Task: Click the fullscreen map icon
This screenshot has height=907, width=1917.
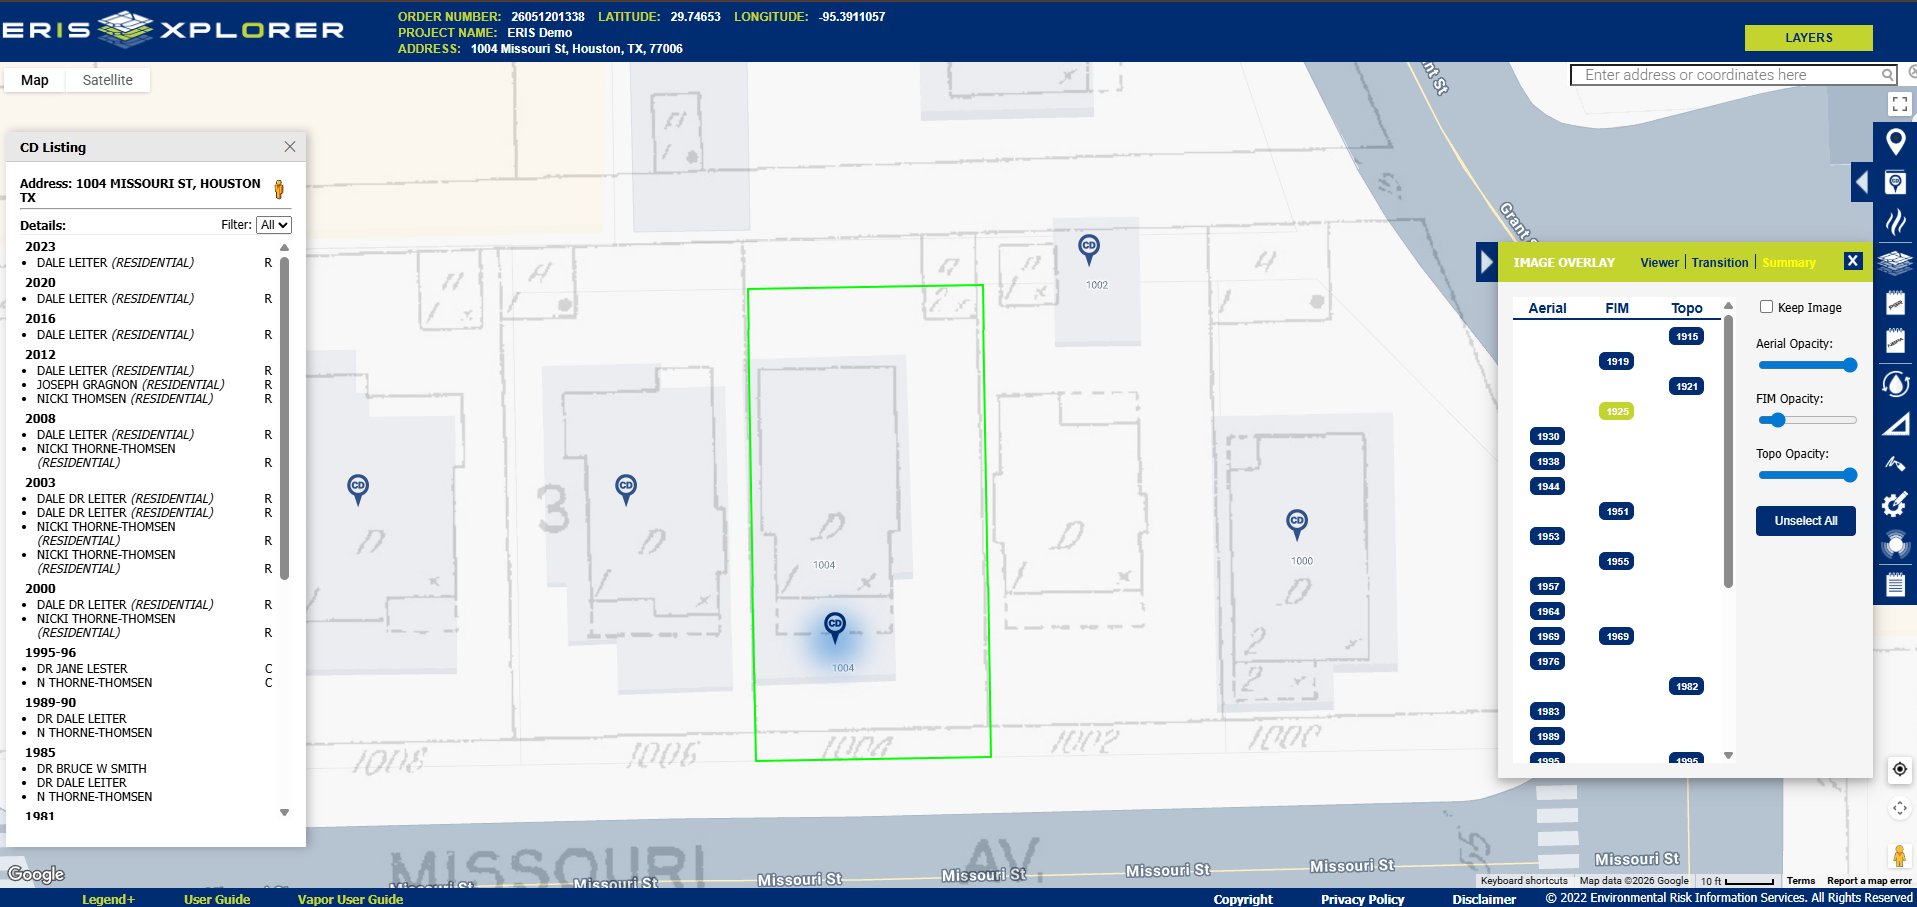Action: pos(1900,104)
